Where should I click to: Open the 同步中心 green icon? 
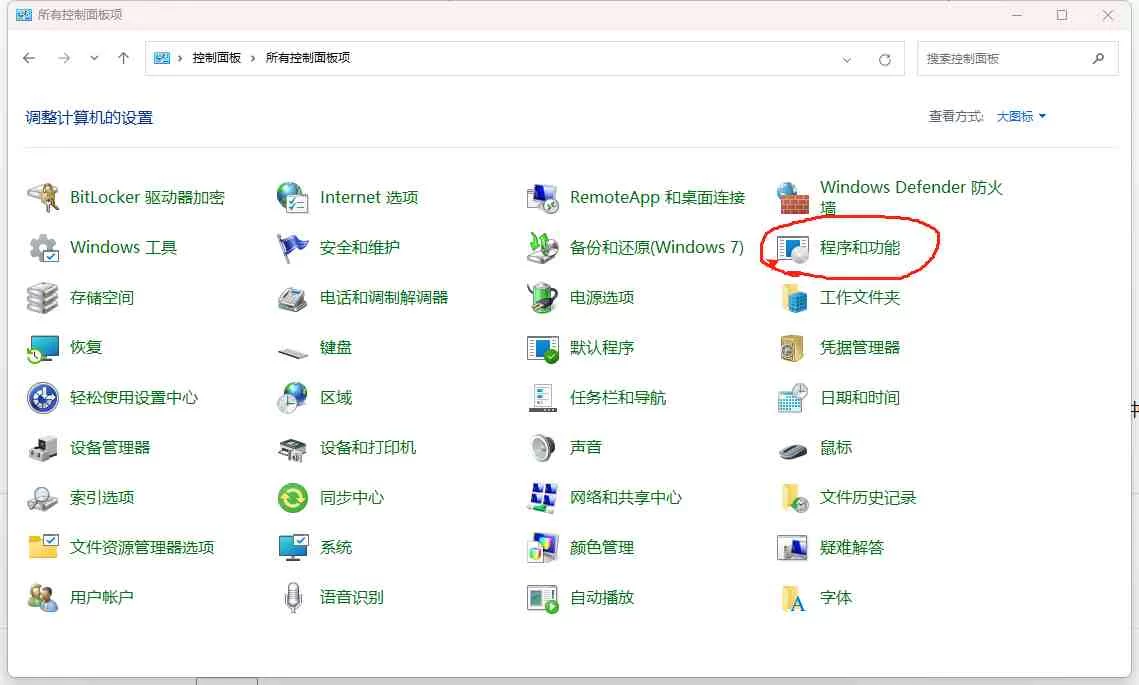tap(293, 497)
